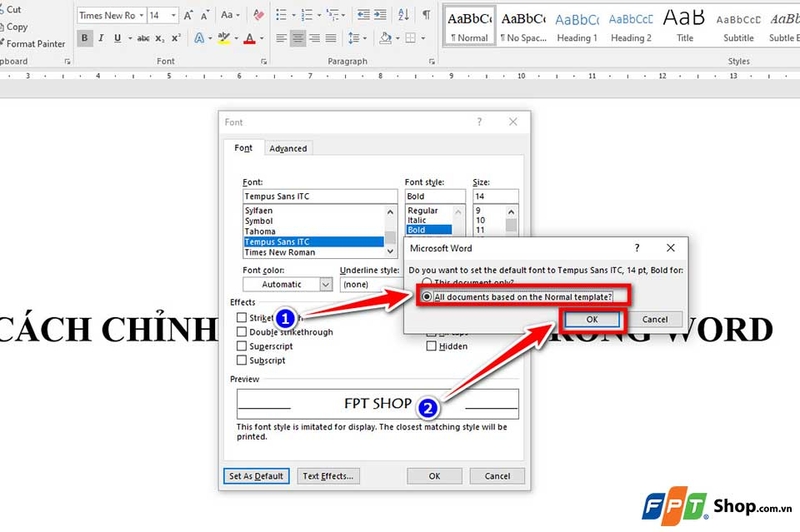Apply subscript using the ribbon X₂ icon

[160, 38]
